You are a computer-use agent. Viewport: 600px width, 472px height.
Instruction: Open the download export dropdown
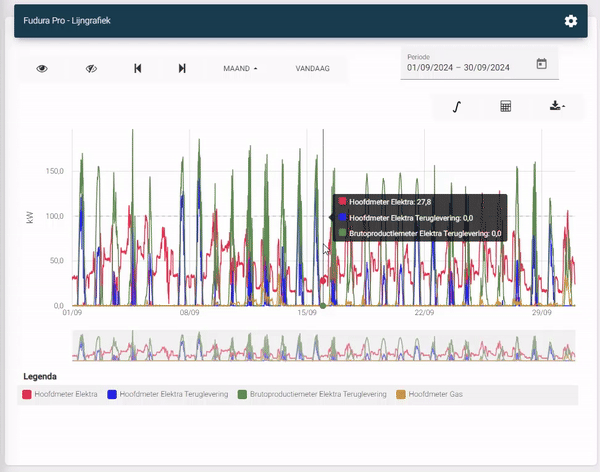(557, 107)
